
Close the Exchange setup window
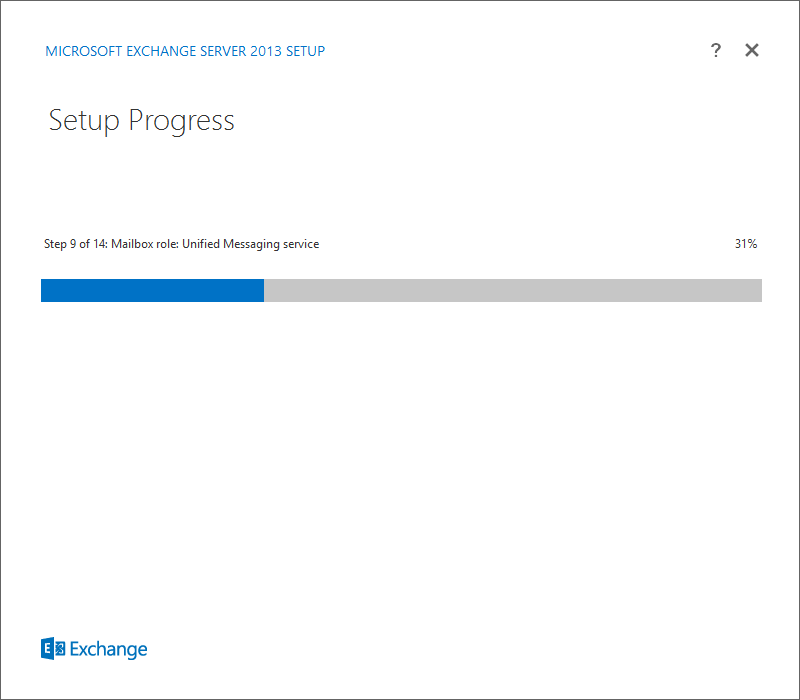click(x=752, y=51)
